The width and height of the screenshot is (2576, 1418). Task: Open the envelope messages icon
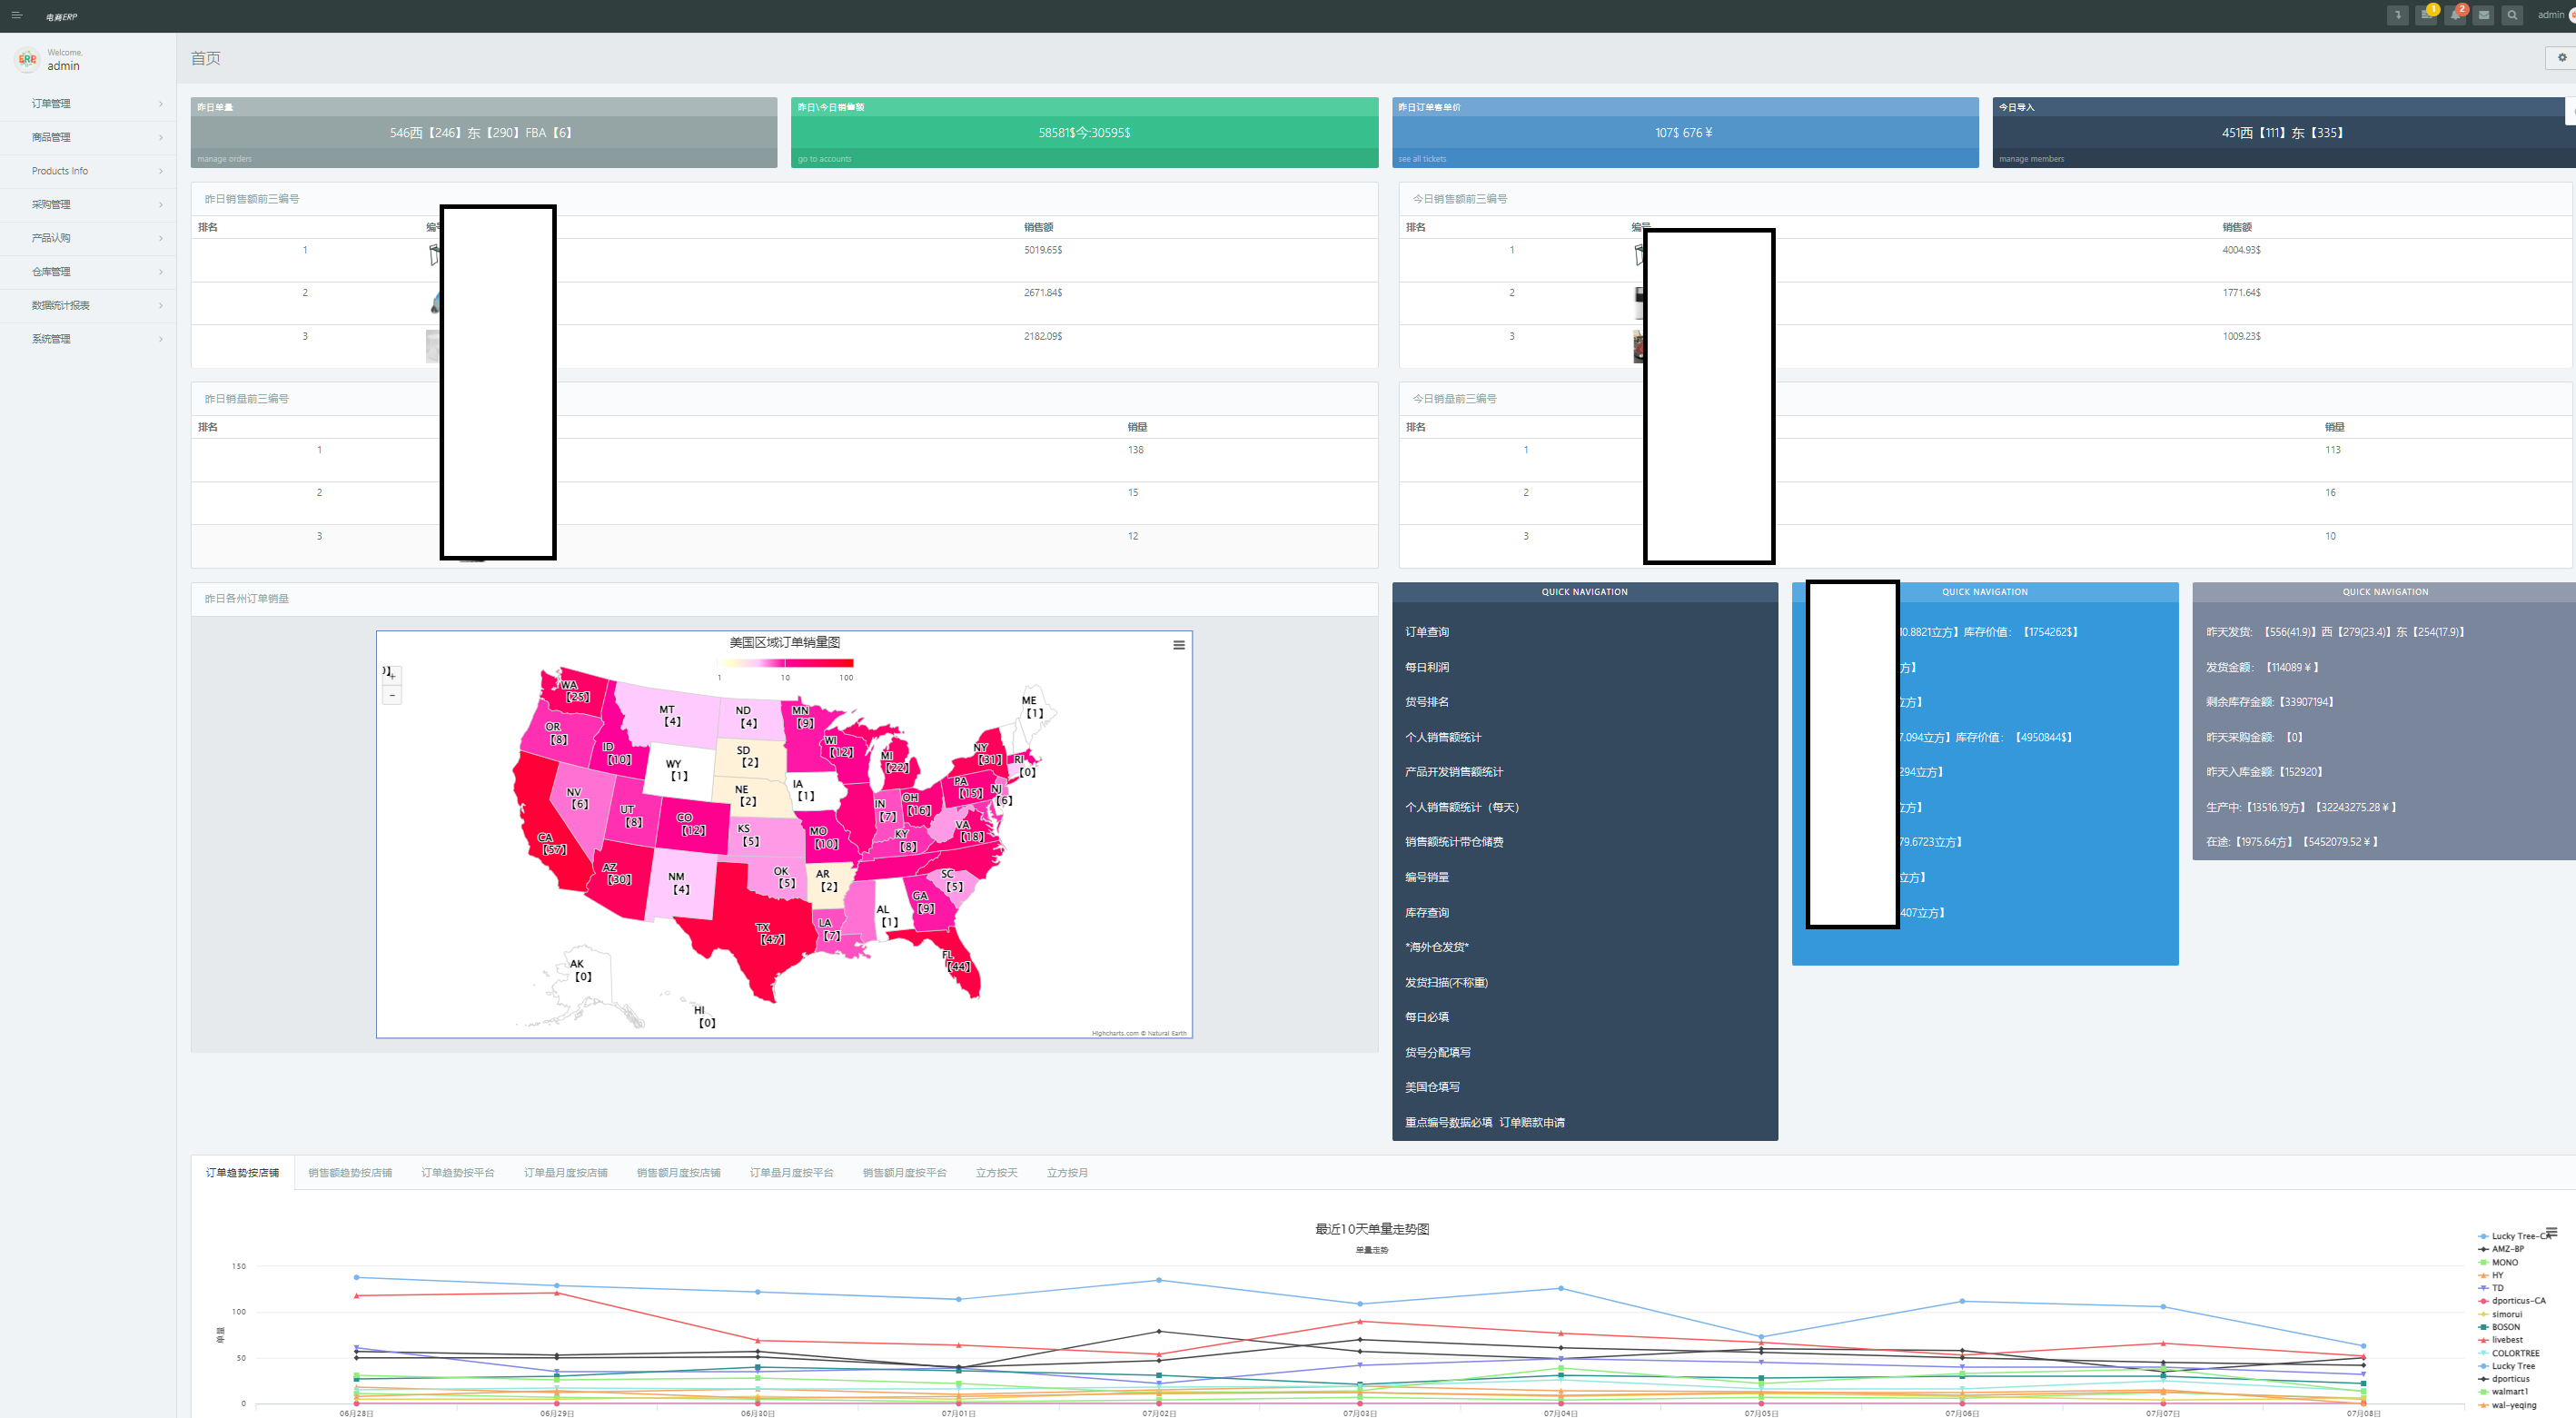pyautogui.click(x=2483, y=15)
